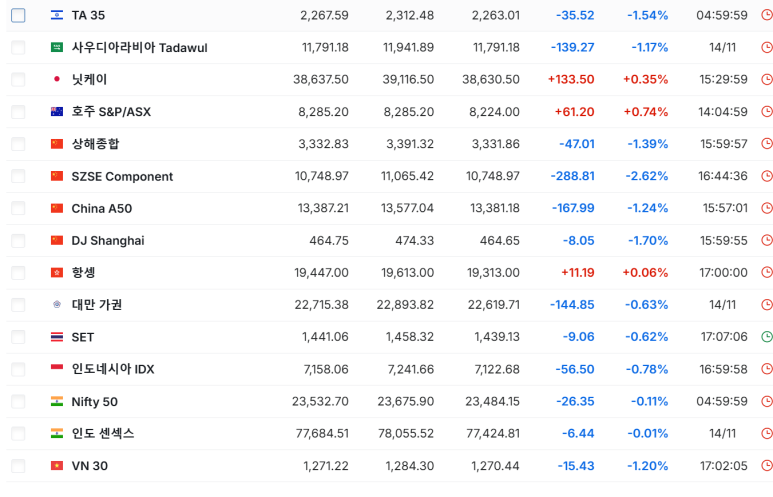Click the red clock icon in 항셍 row
The image size is (773, 497).
767,272
